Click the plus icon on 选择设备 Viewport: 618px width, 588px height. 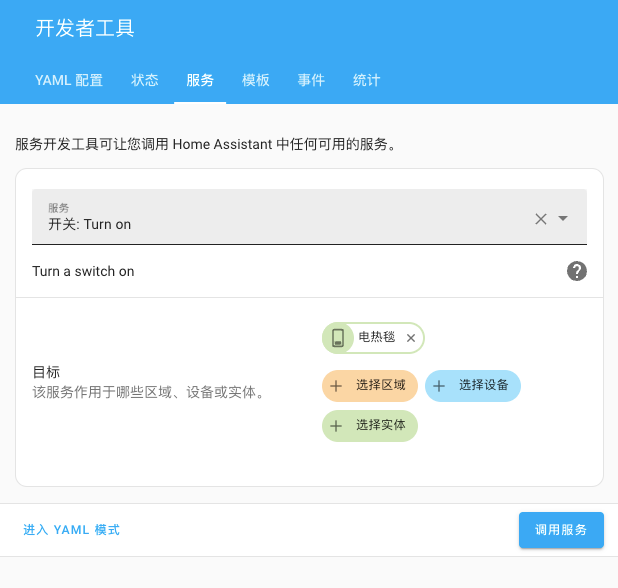pyautogui.click(x=439, y=386)
